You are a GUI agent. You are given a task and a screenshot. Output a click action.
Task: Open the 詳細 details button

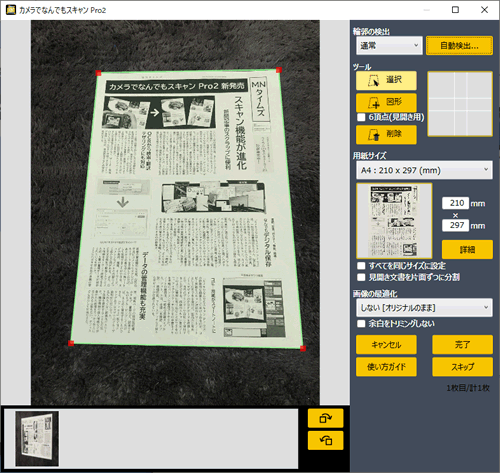(x=467, y=249)
